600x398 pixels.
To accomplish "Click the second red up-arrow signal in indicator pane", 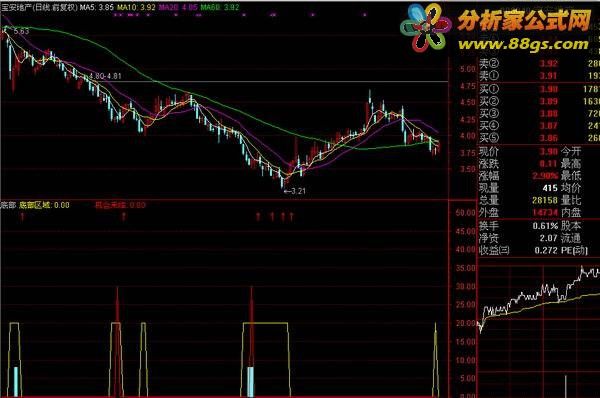I will pyautogui.click(x=124, y=217).
